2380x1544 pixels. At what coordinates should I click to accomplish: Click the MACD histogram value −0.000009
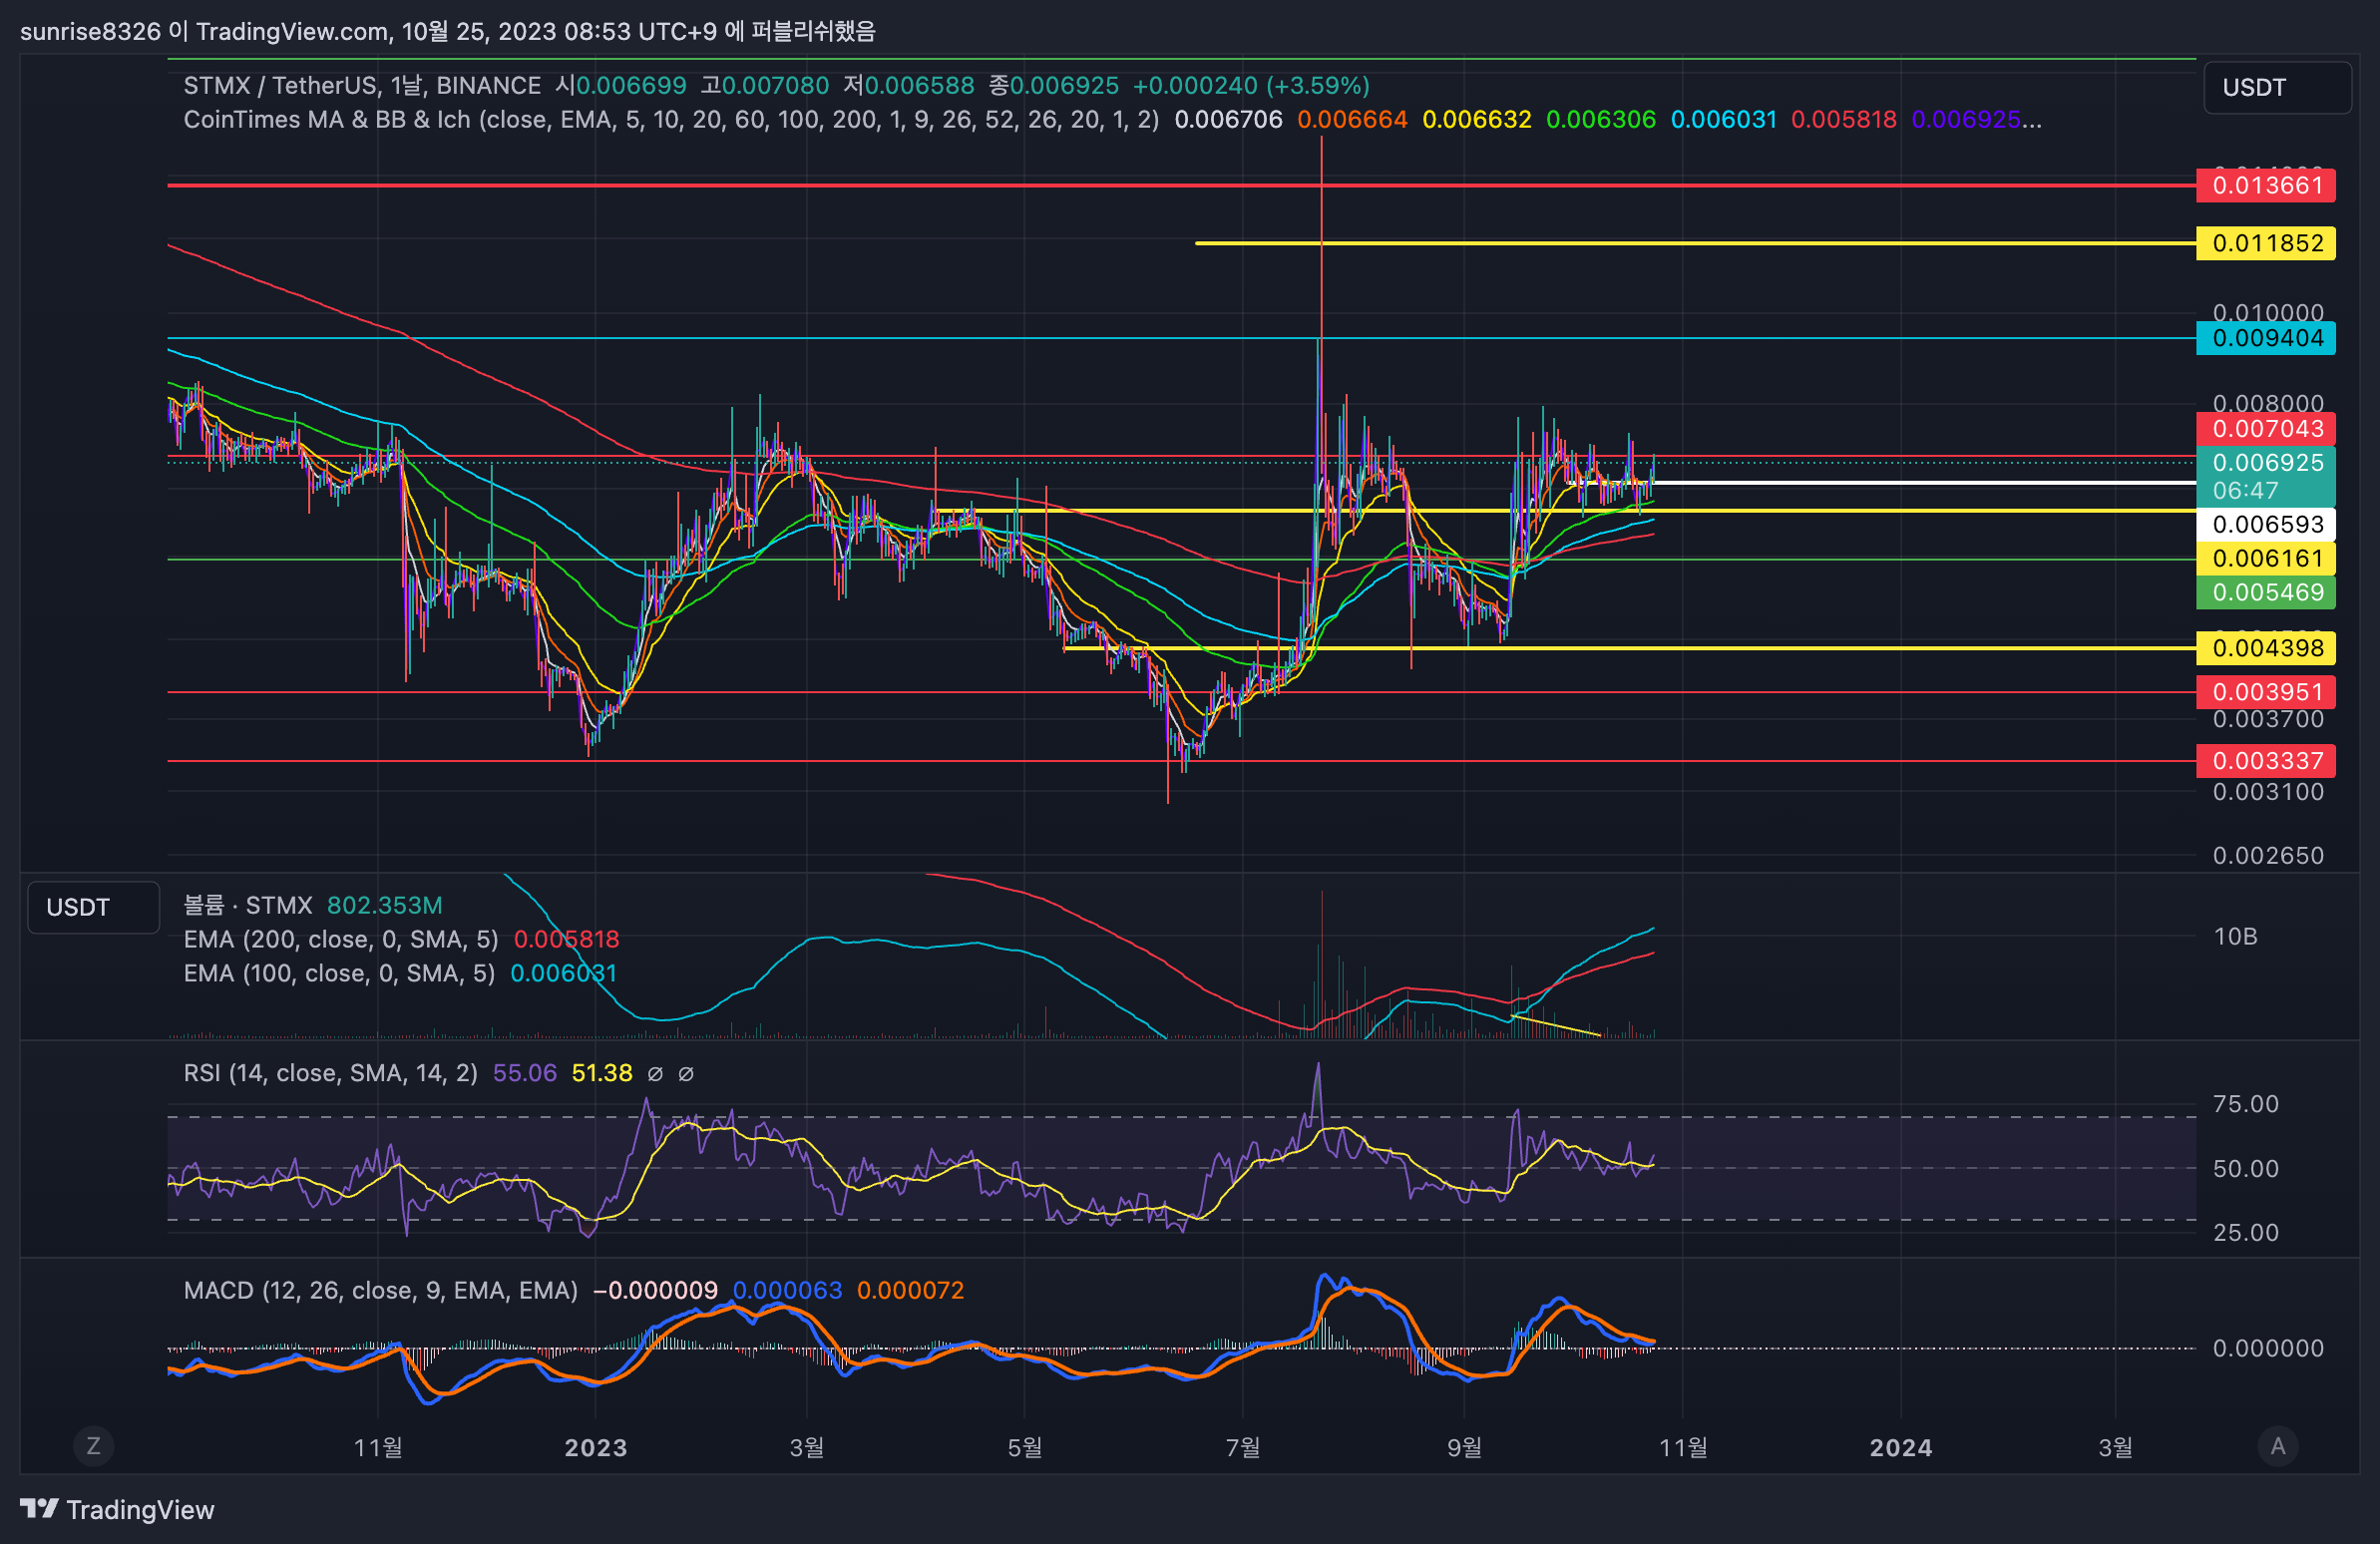[x=655, y=1290]
